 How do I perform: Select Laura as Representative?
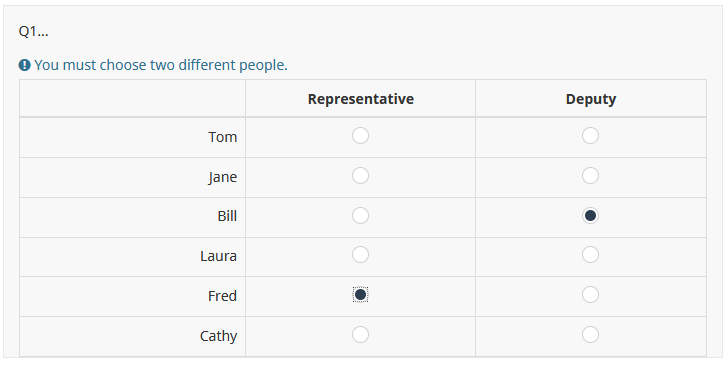click(360, 255)
